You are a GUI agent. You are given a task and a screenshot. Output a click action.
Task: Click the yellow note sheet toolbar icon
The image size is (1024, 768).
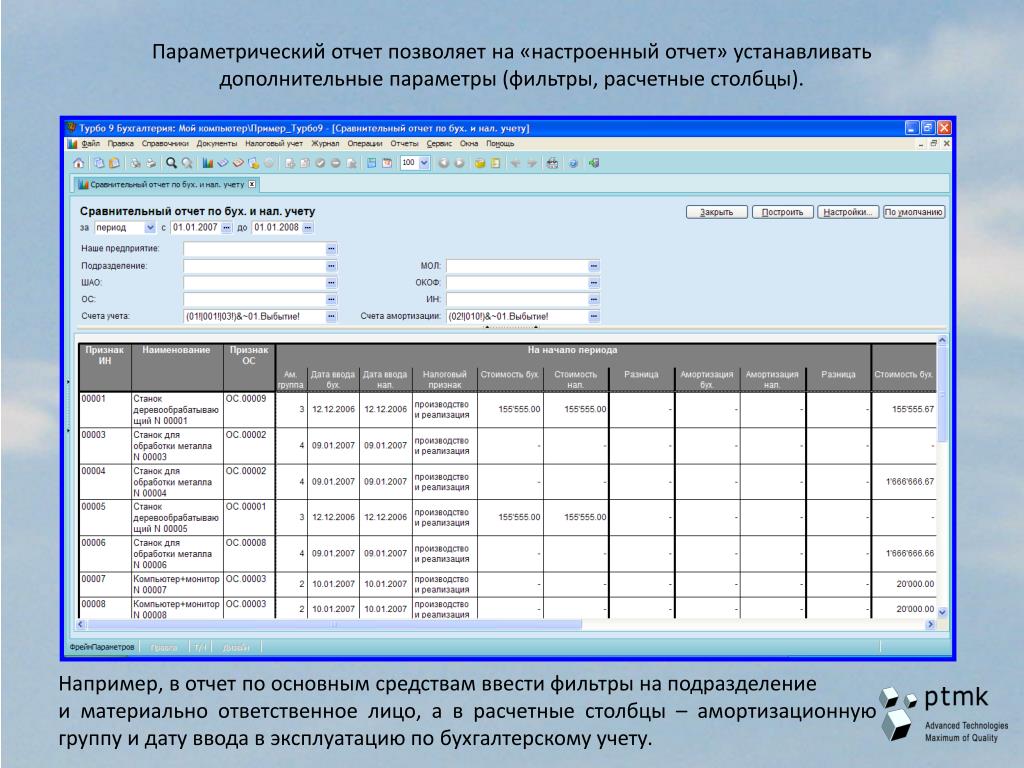(495, 163)
